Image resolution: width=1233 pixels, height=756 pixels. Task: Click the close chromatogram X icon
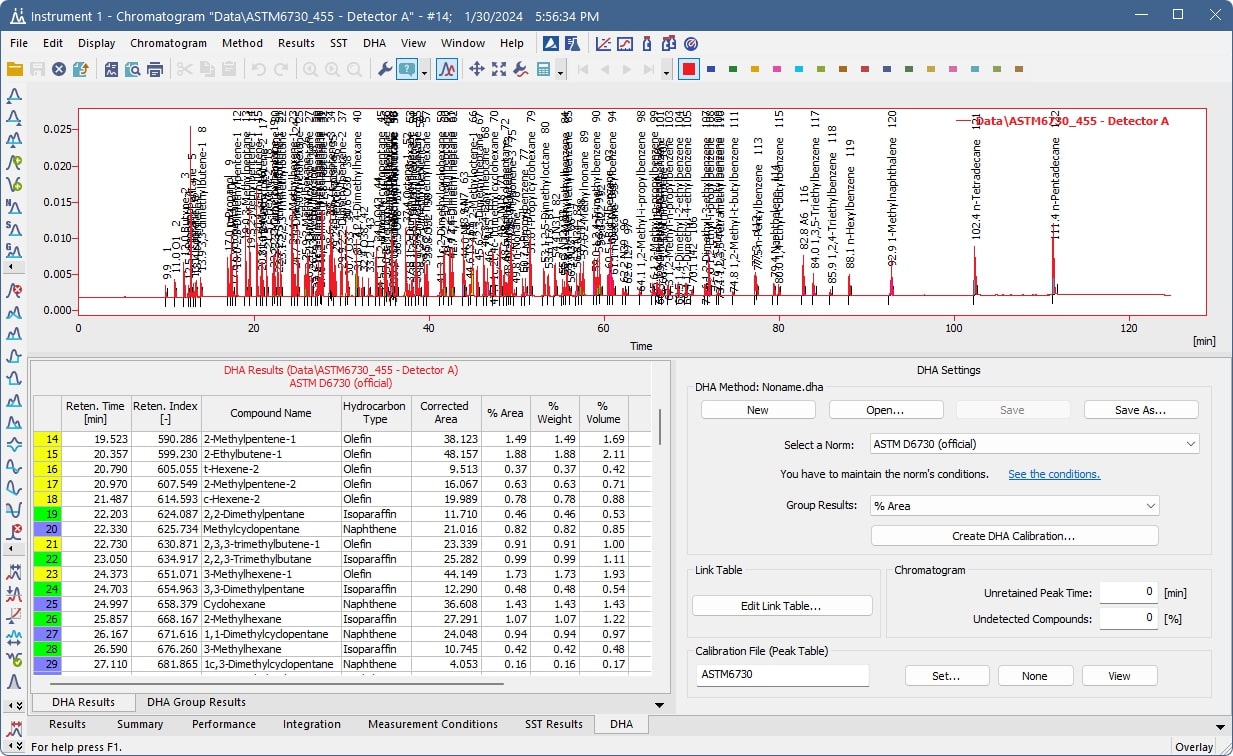(x=59, y=69)
